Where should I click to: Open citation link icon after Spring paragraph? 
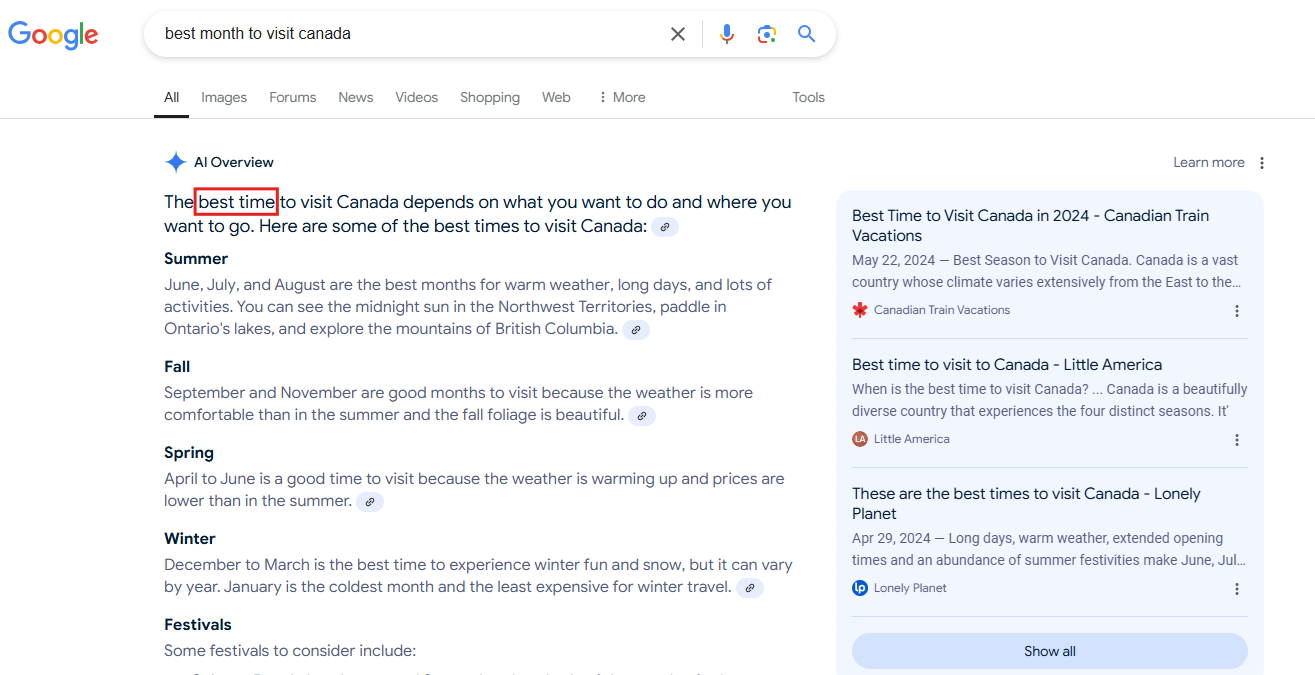click(x=370, y=502)
